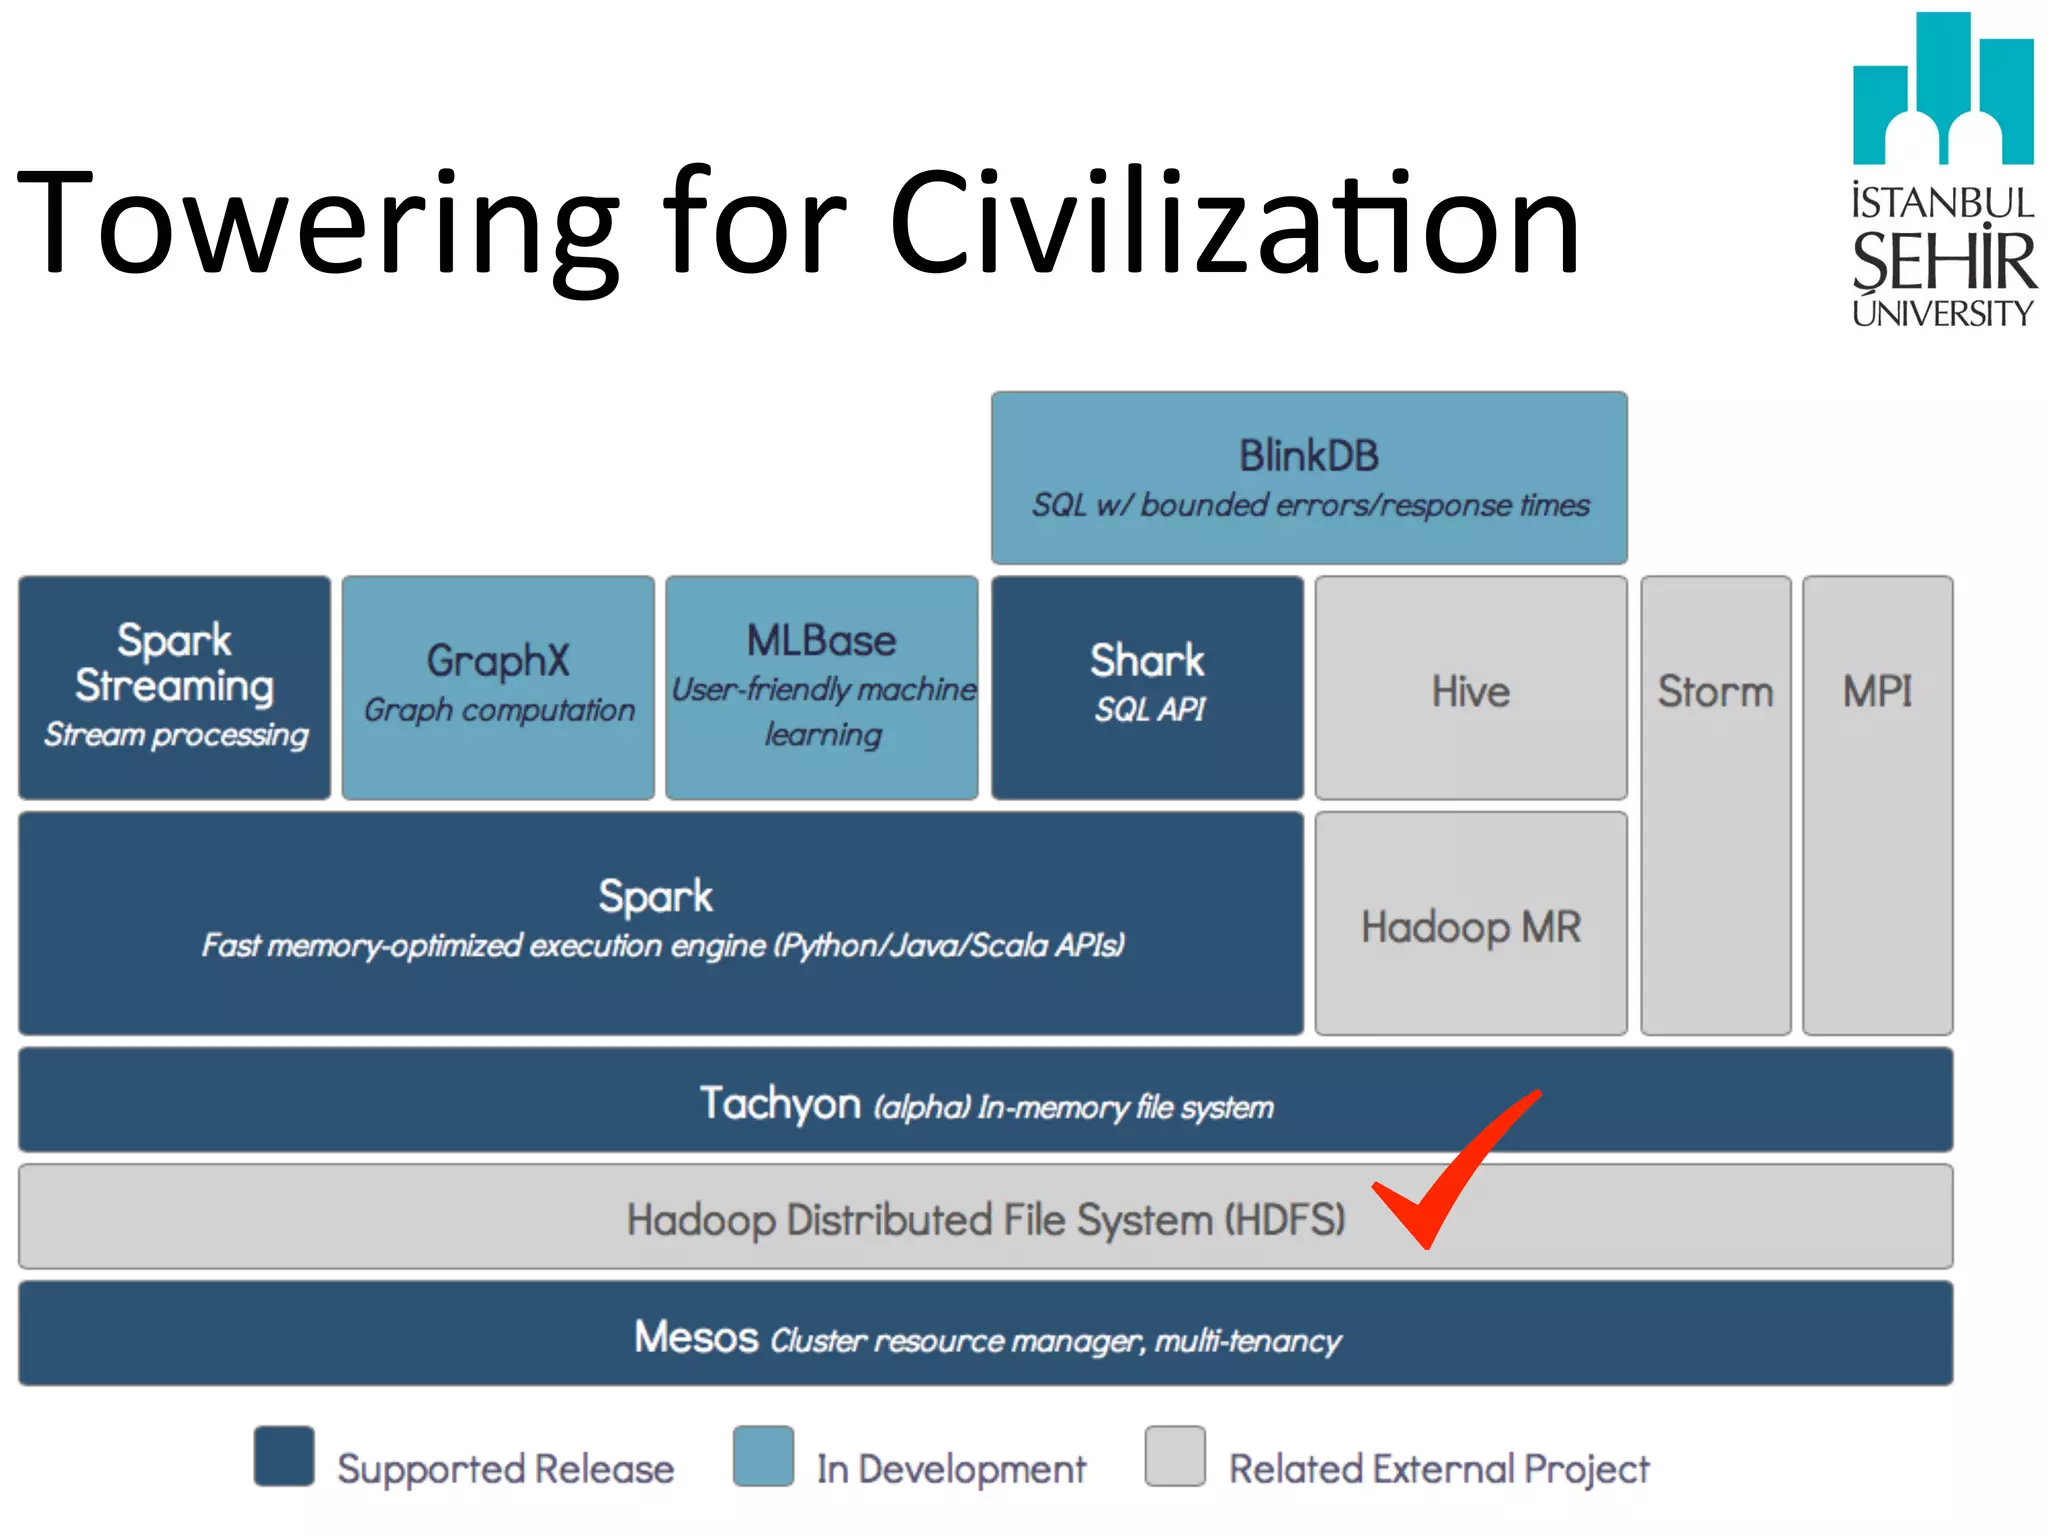
Task: Click the MPI column
Action: click(1877, 805)
